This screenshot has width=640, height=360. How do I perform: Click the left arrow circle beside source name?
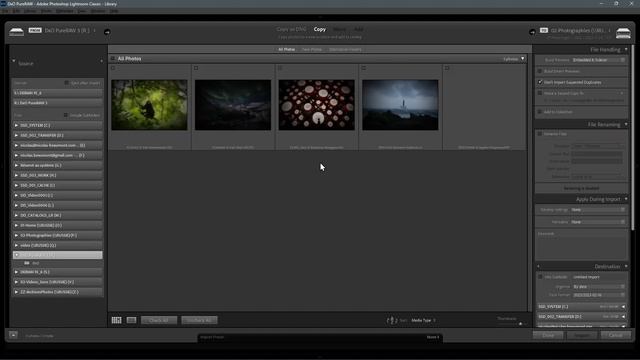pyautogui.click(x=107, y=32)
